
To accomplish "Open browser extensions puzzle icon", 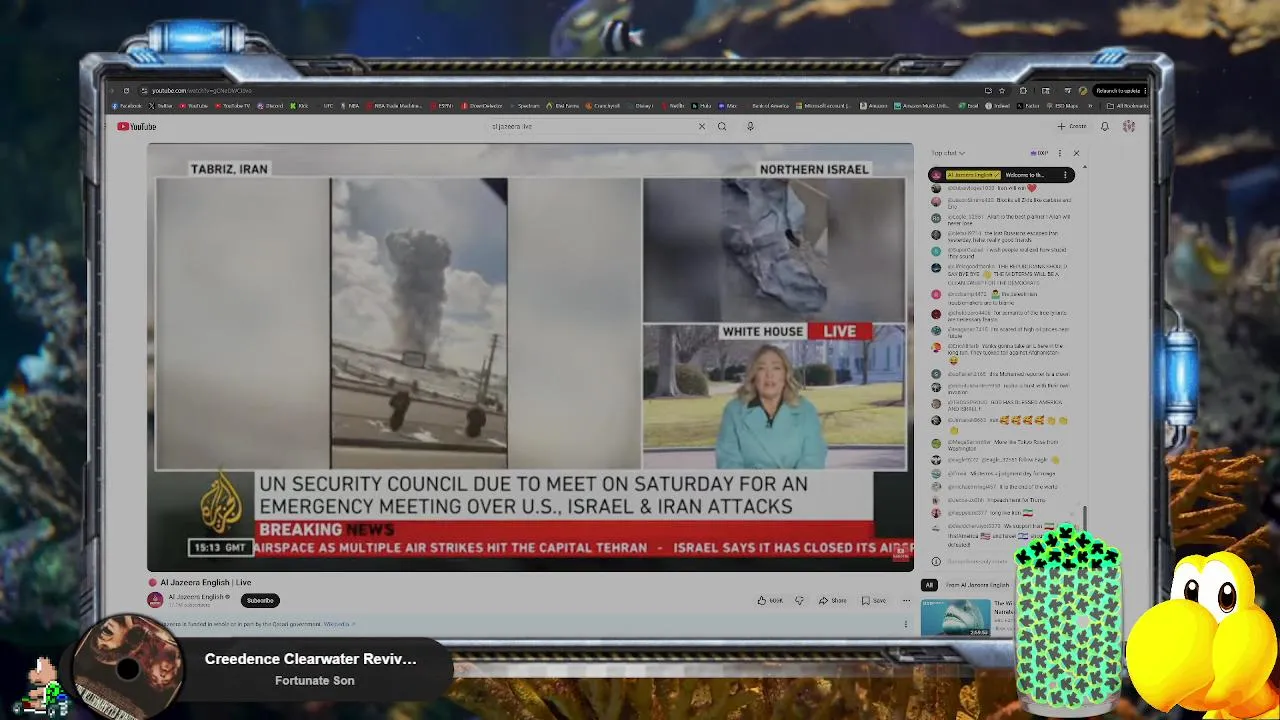I will click(1023, 91).
